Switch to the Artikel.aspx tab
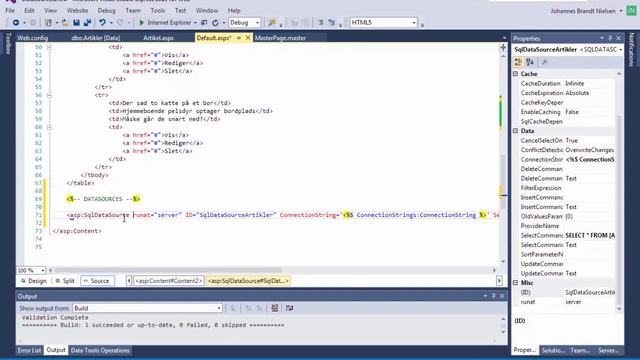640x360 pixels. (x=158, y=38)
